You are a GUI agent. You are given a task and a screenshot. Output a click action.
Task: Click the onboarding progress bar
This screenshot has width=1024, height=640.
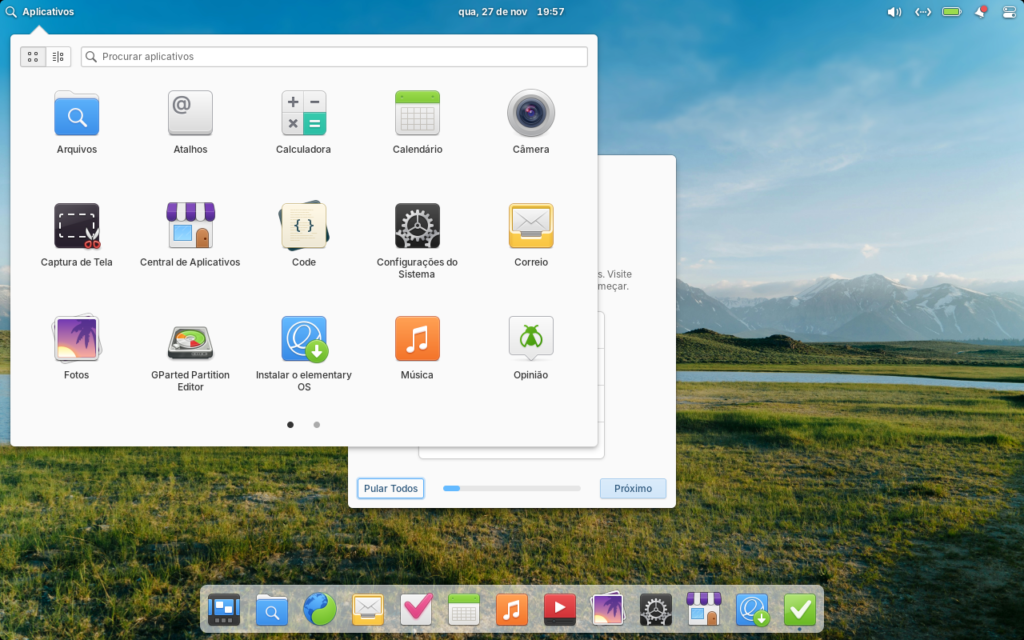(x=512, y=488)
